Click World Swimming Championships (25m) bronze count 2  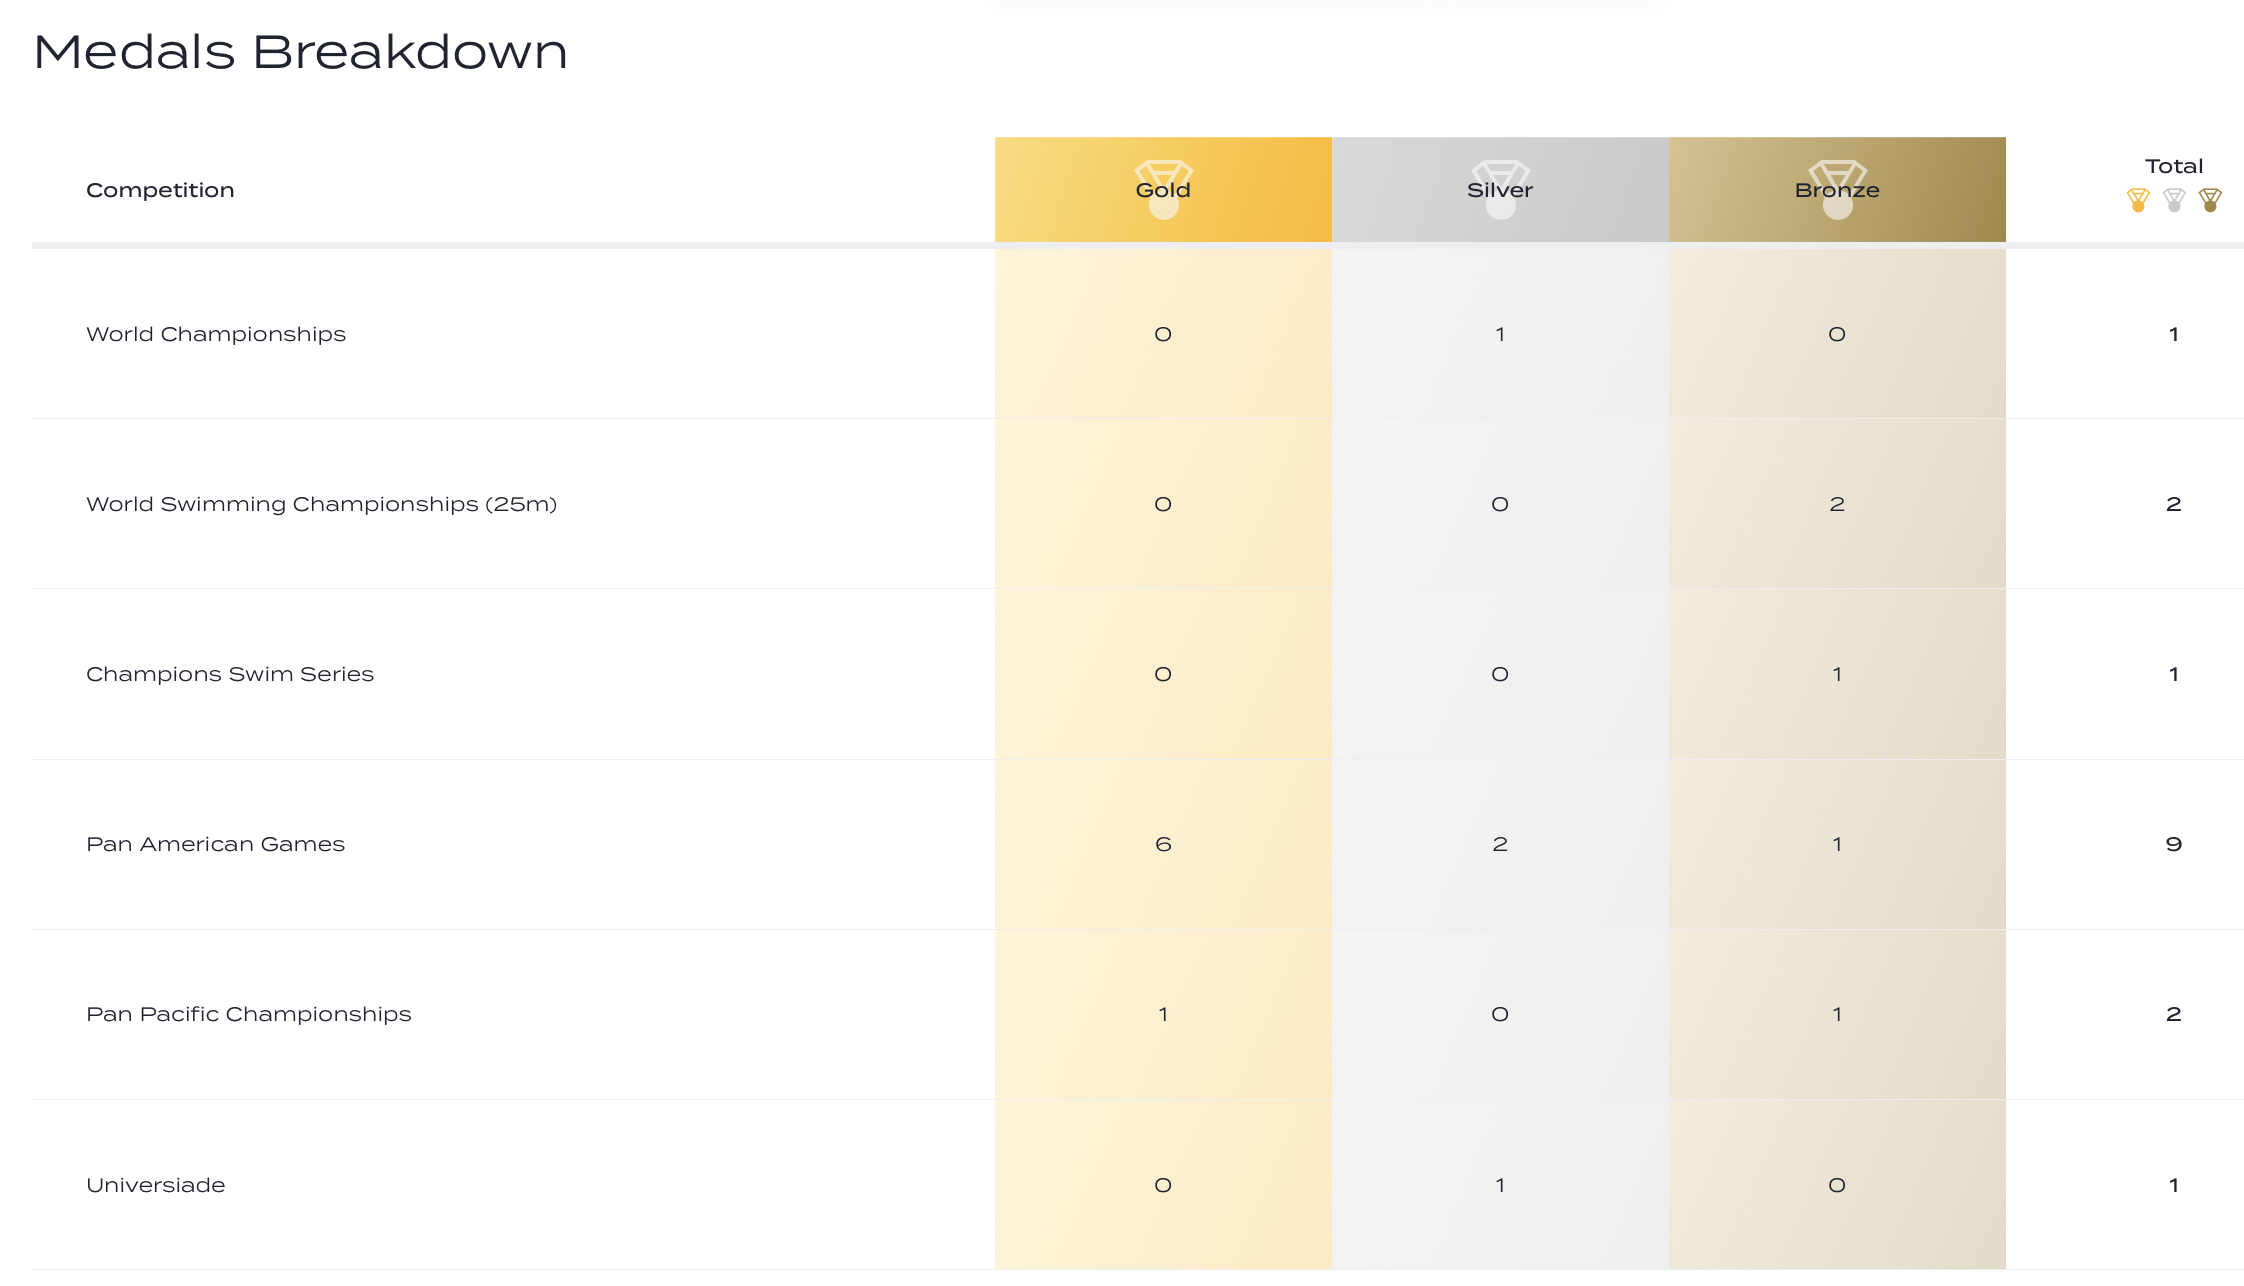coord(1837,504)
